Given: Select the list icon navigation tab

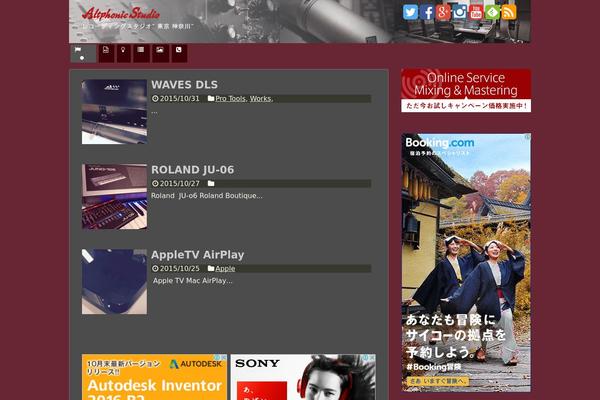Looking at the screenshot, I should pyautogui.click(x=141, y=53).
